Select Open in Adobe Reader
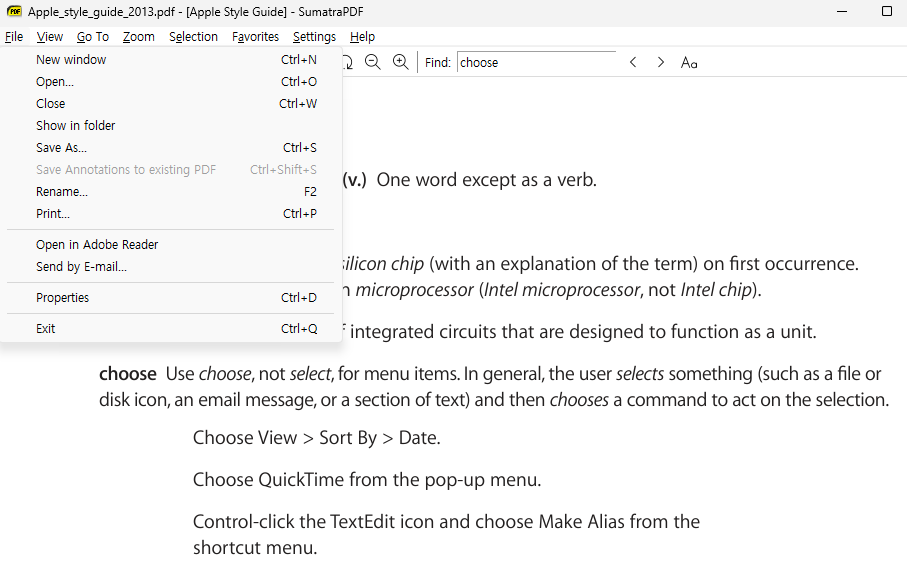 click(171, 245)
